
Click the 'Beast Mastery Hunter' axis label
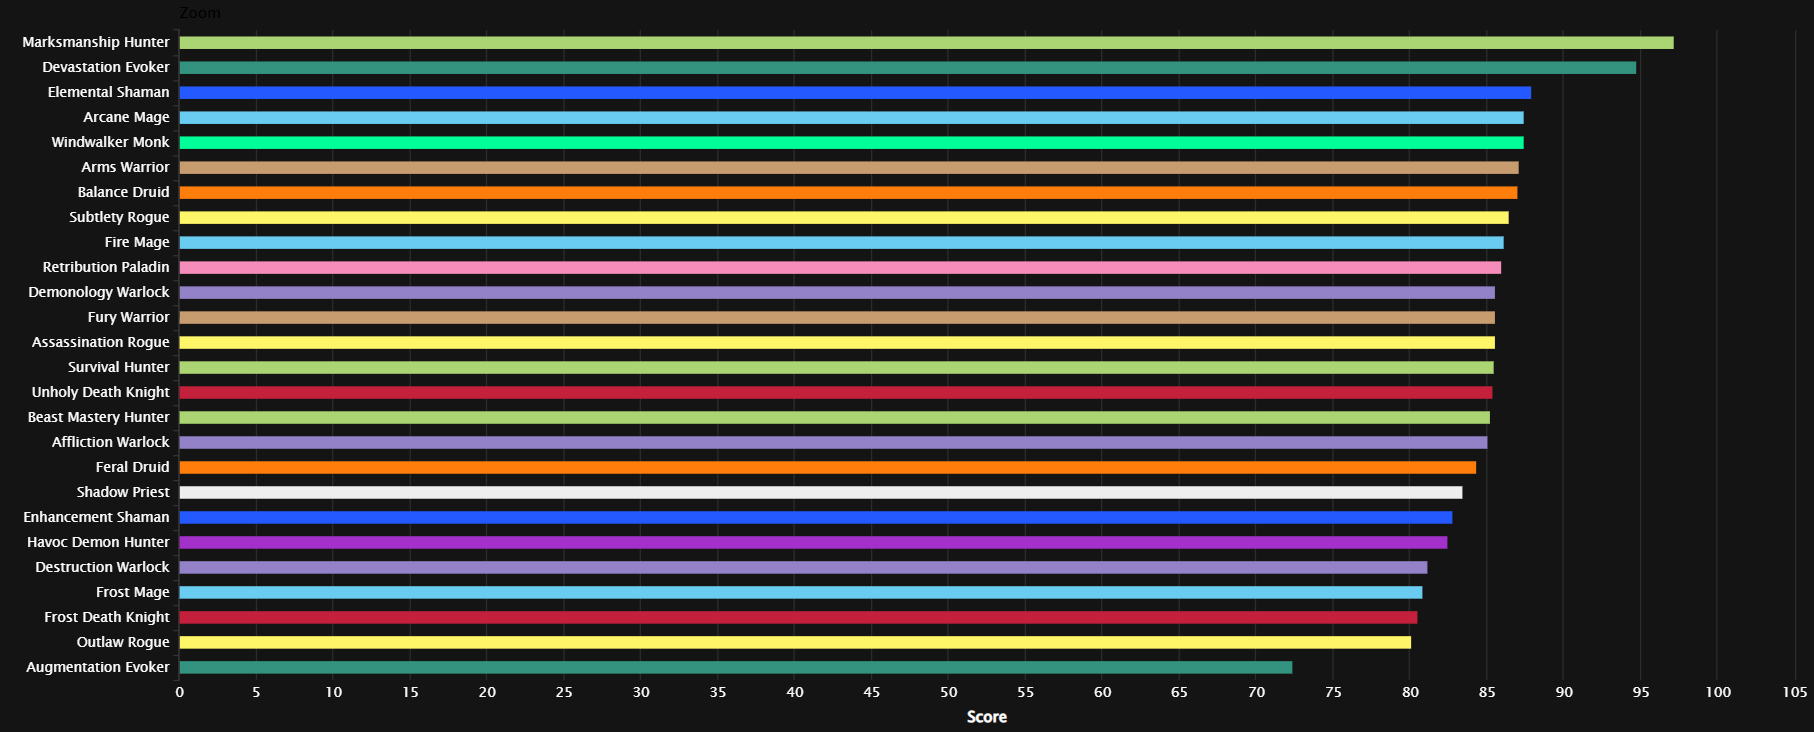click(x=99, y=417)
